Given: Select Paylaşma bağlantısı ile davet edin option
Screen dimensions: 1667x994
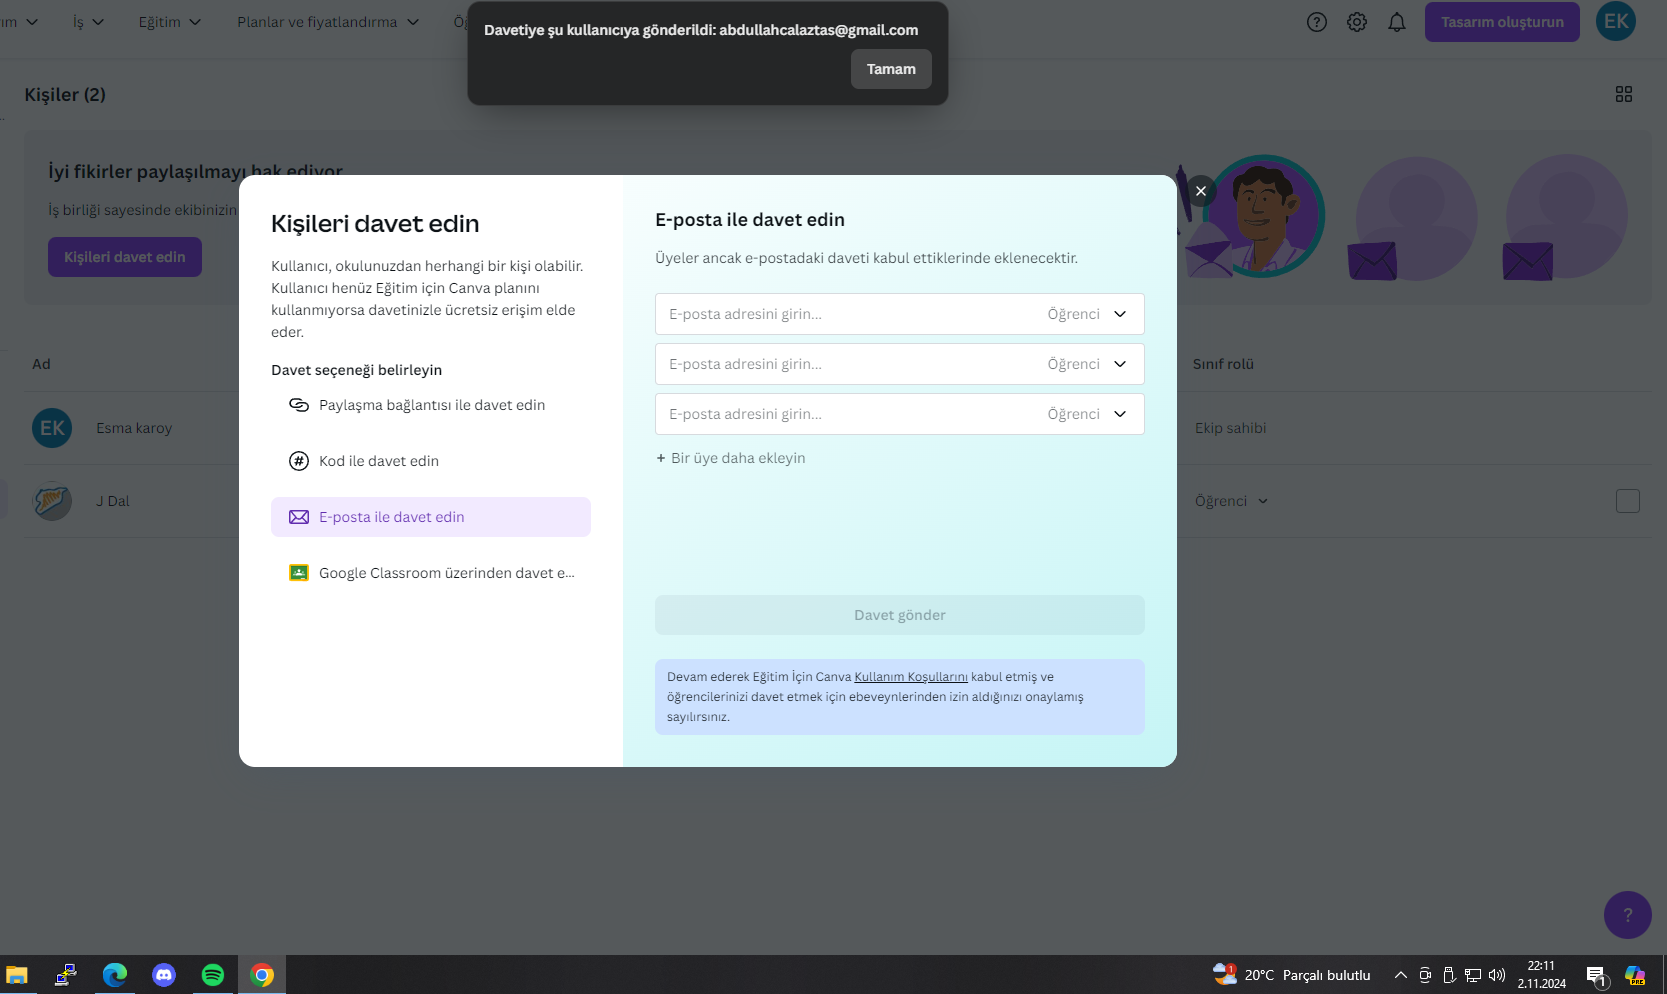Looking at the screenshot, I should pos(431,405).
